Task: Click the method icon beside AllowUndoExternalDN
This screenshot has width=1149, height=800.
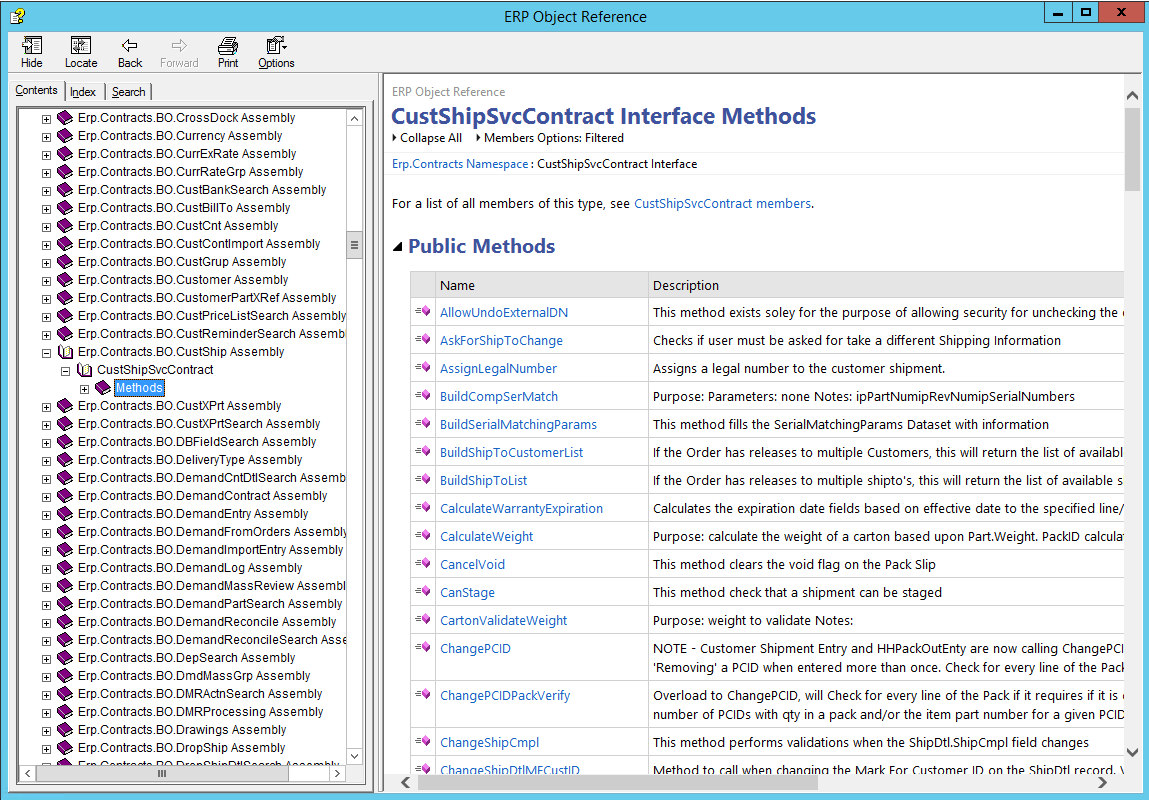Action: pyautogui.click(x=423, y=311)
